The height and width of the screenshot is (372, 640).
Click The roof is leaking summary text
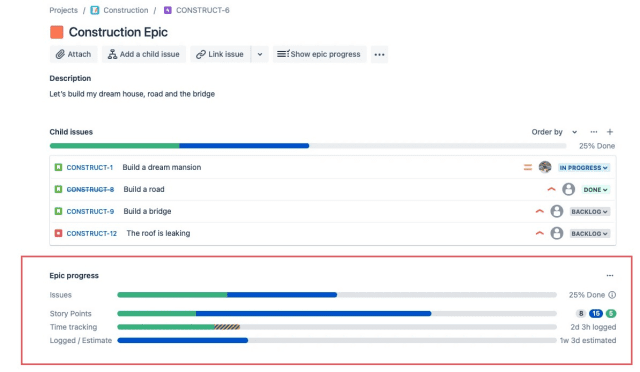pyautogui.click(x=158, y=234)
